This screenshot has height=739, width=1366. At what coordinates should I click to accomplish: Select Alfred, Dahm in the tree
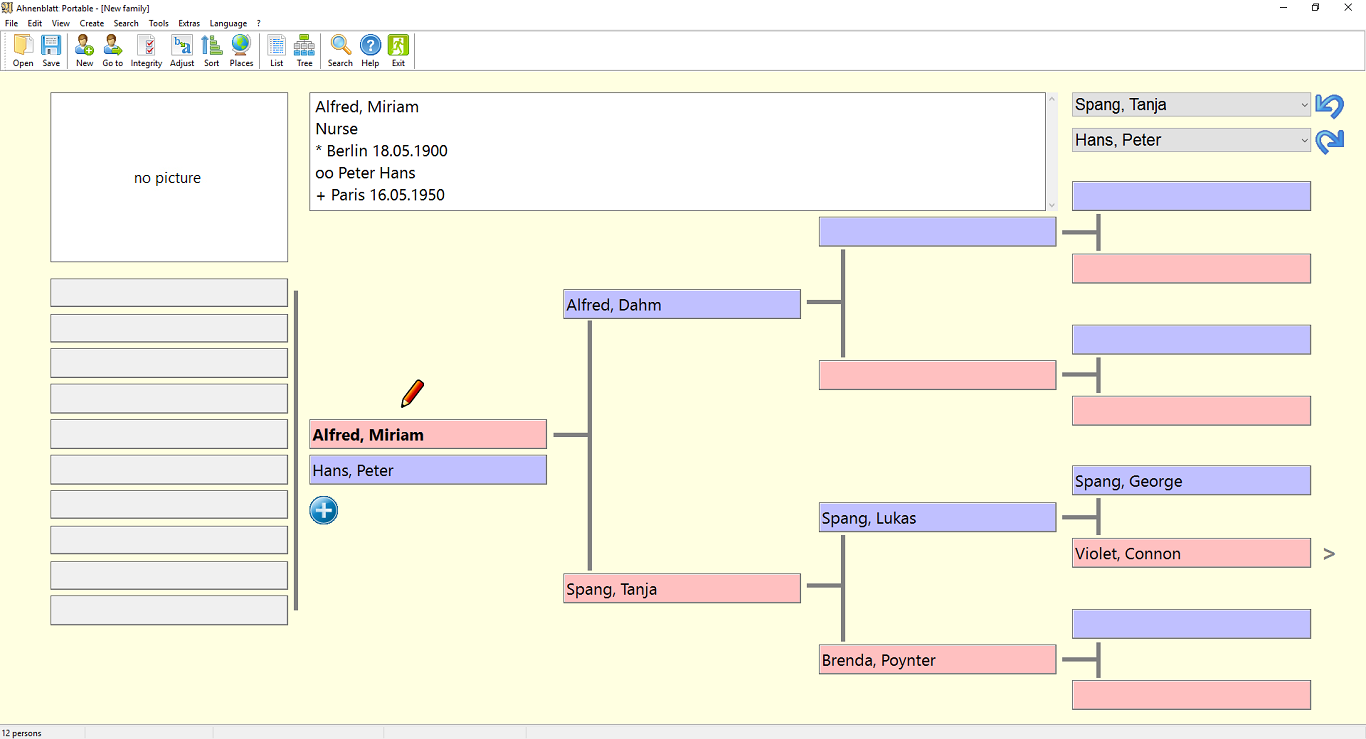tap(681, 305)
